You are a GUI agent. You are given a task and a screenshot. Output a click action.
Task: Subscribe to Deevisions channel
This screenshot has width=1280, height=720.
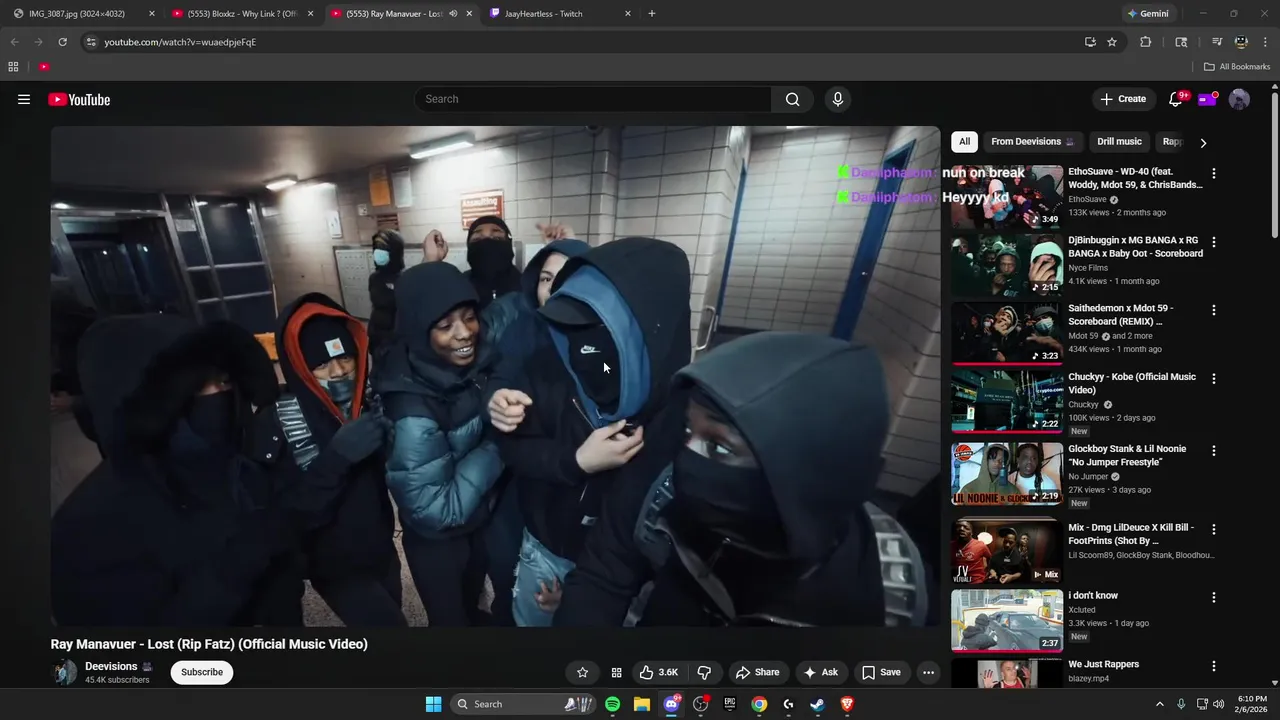pyautogui.click(x=202, y=672)
